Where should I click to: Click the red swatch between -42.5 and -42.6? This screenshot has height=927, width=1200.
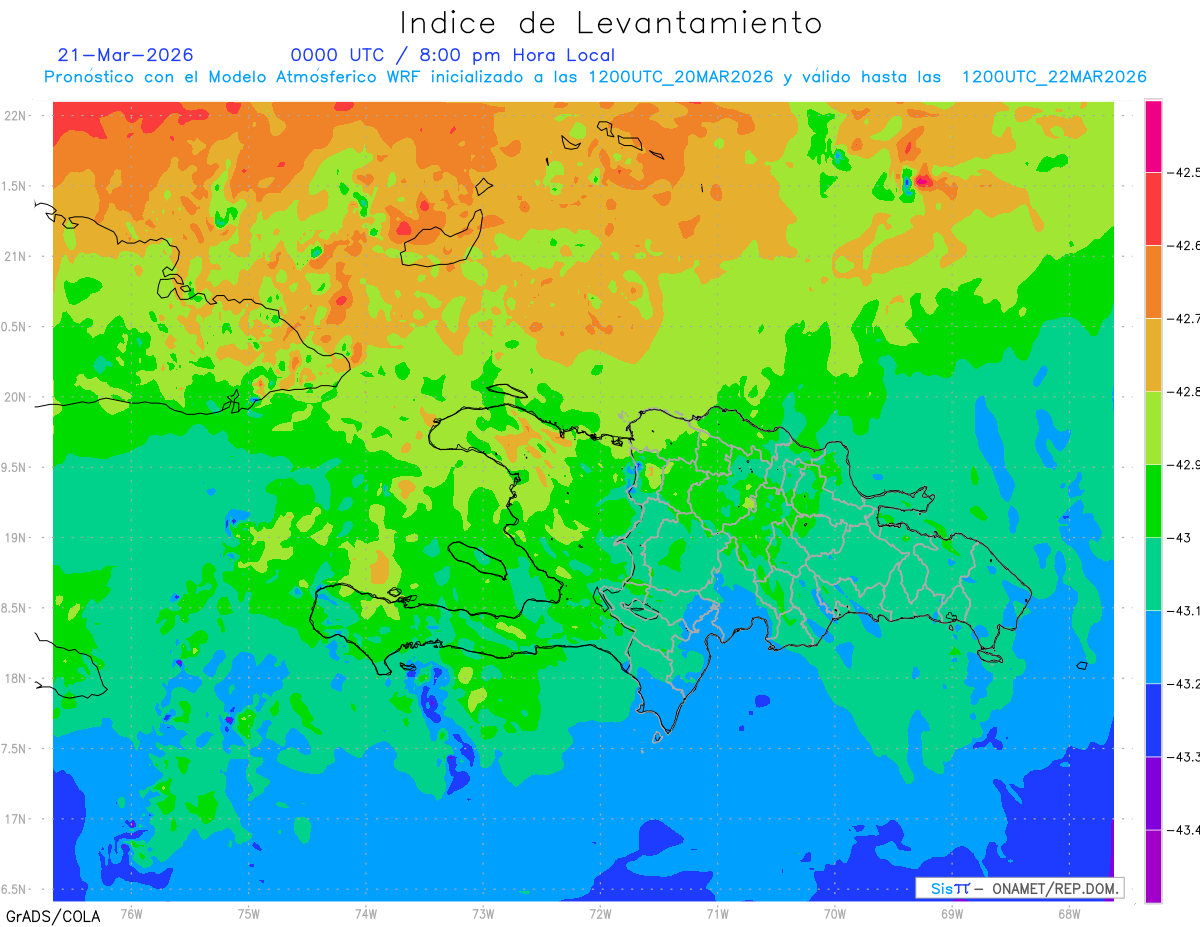click(x=1153, y=208)
